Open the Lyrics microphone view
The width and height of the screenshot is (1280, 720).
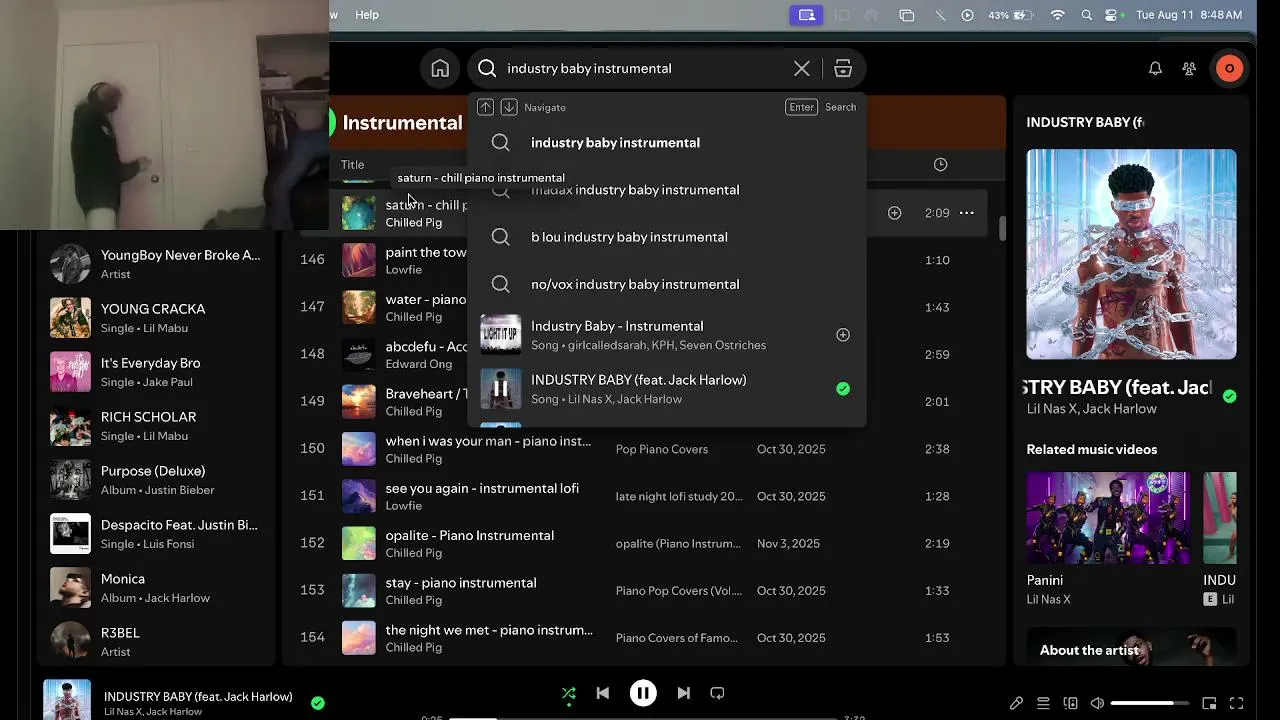(1016, 703)
